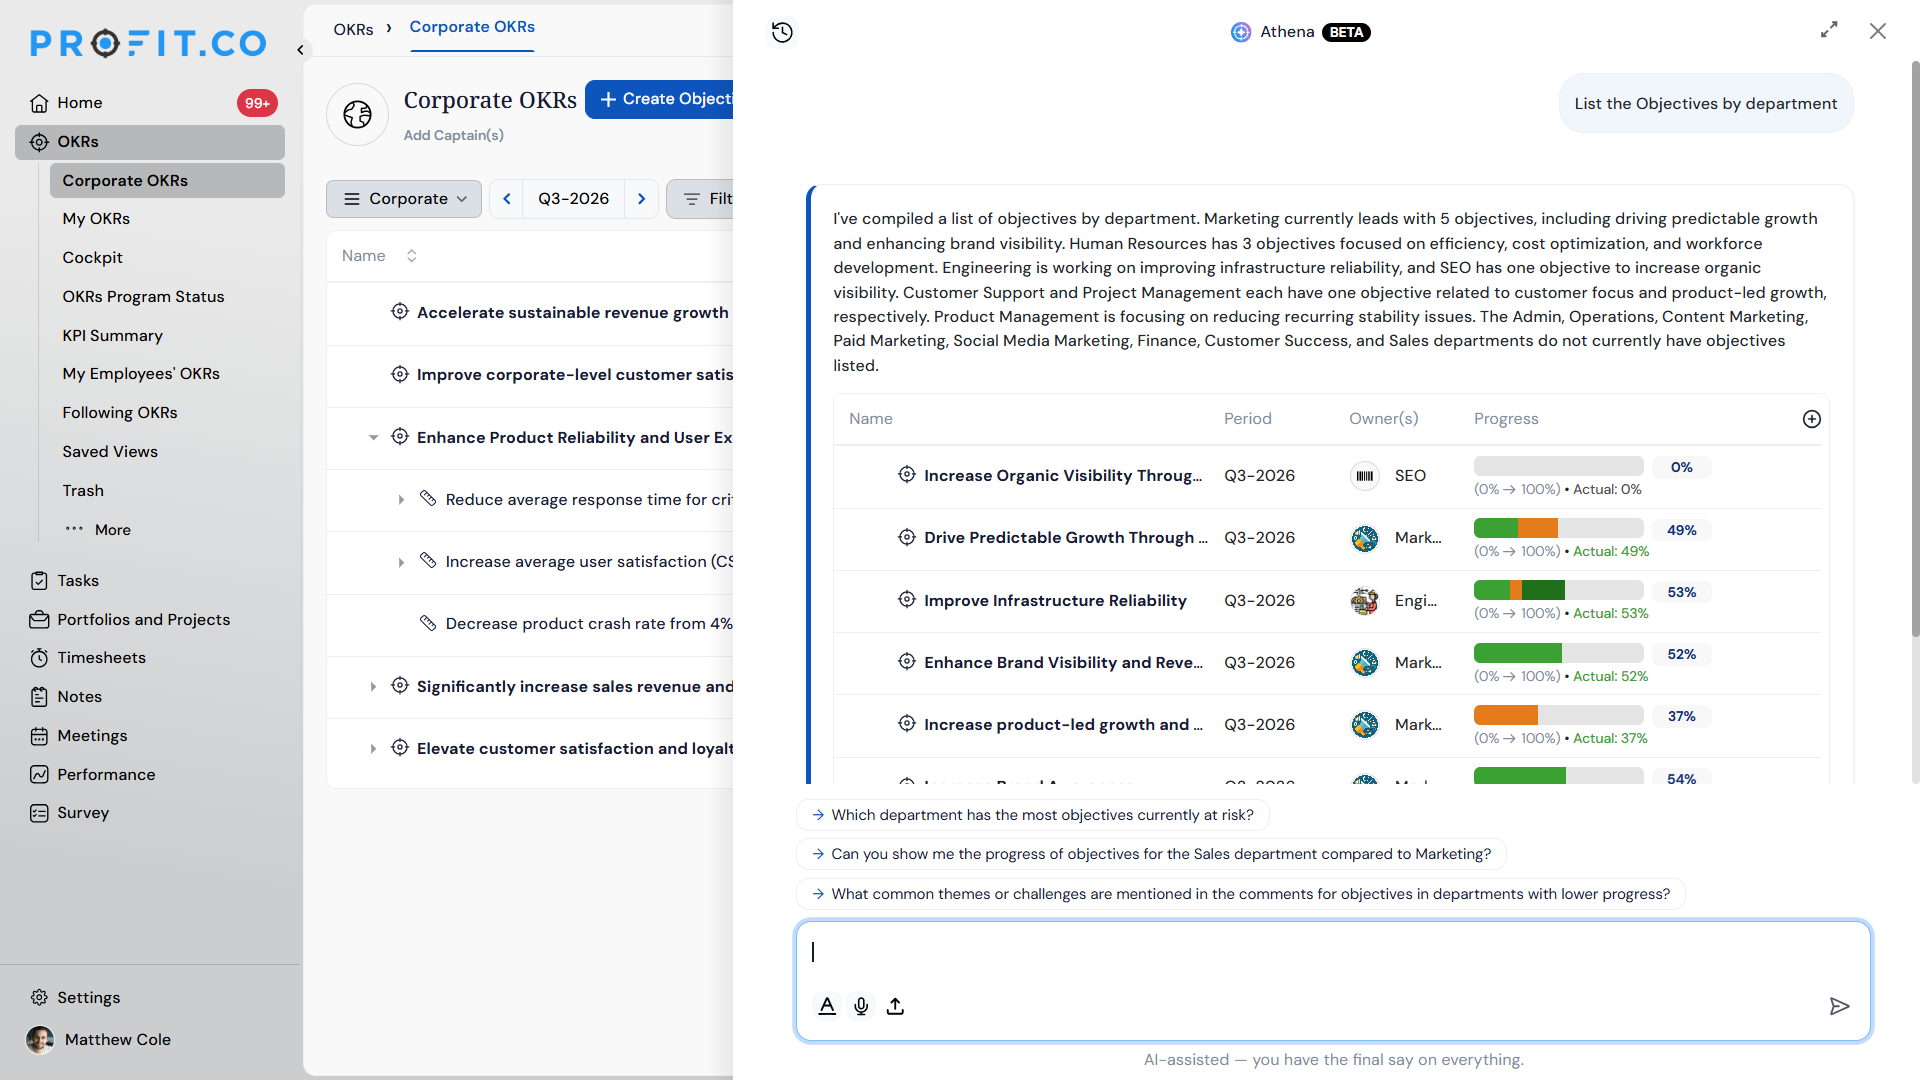Open the Filter button
The width and height of the screenshot is (1920, 1080).
[700, 199]
